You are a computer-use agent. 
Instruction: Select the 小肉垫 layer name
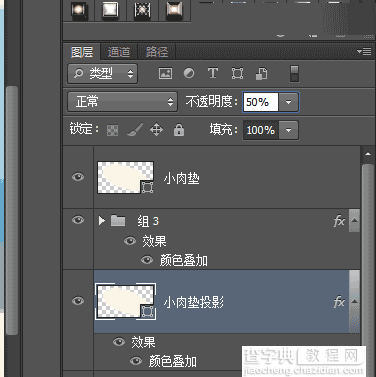(x=182, y=179)
